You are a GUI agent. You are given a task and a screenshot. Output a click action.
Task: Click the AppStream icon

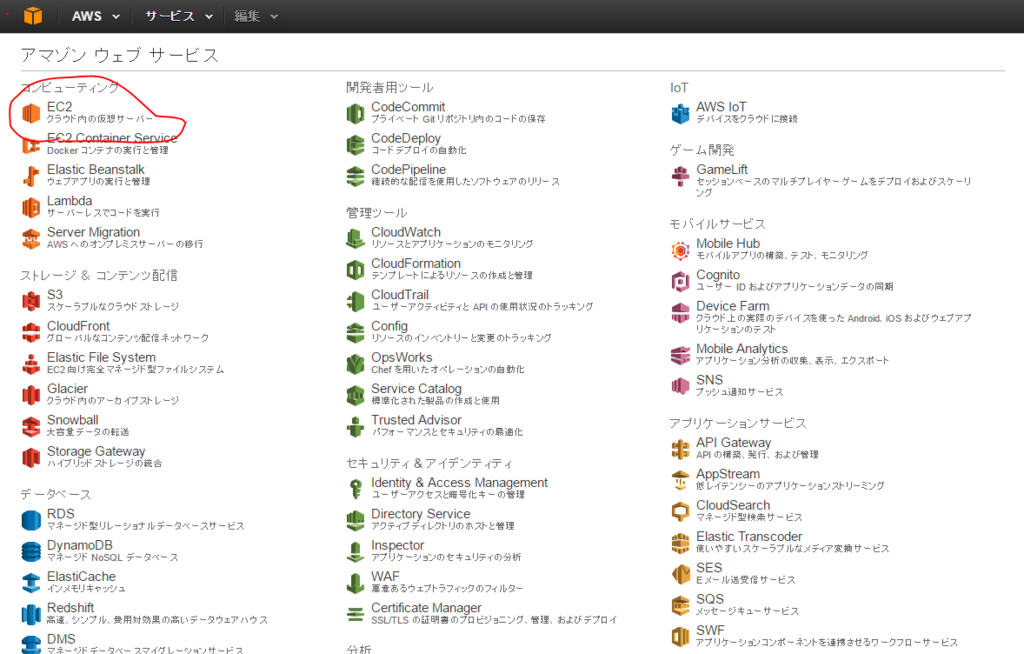[x=680, y=480]
